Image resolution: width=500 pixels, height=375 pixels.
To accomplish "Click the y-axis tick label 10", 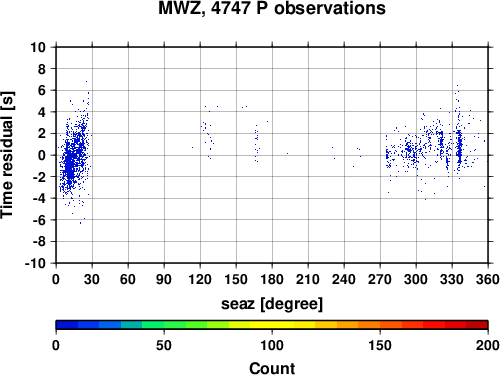I will coord(38,47).
